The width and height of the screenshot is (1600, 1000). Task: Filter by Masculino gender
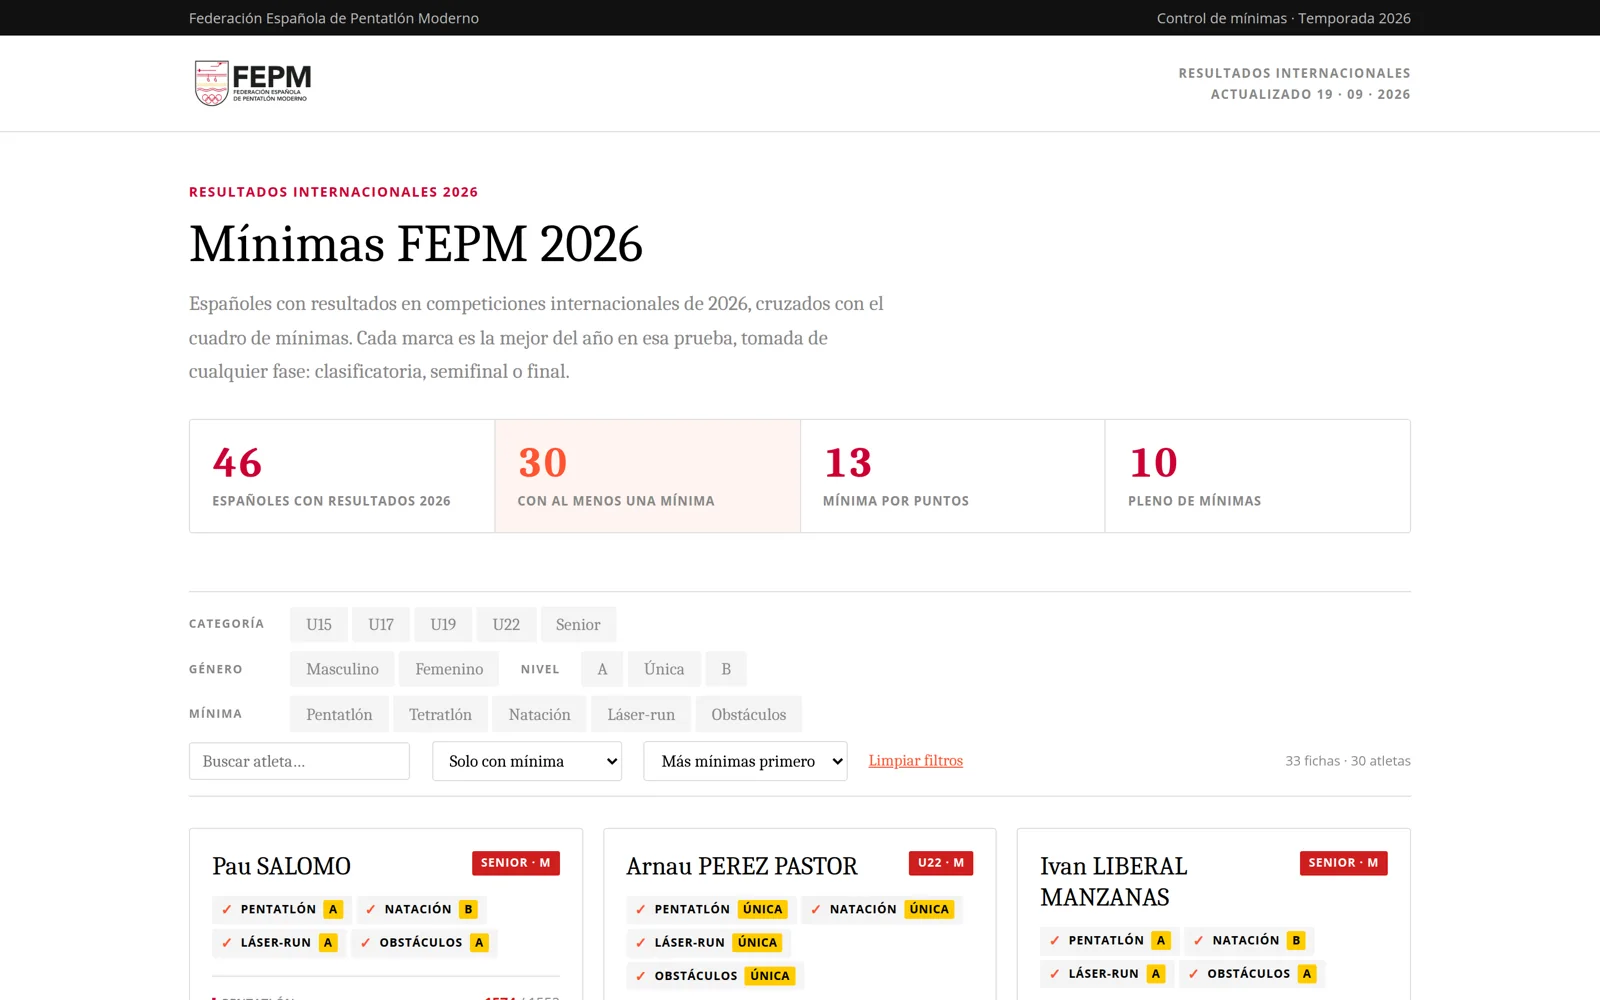point(342,669)
